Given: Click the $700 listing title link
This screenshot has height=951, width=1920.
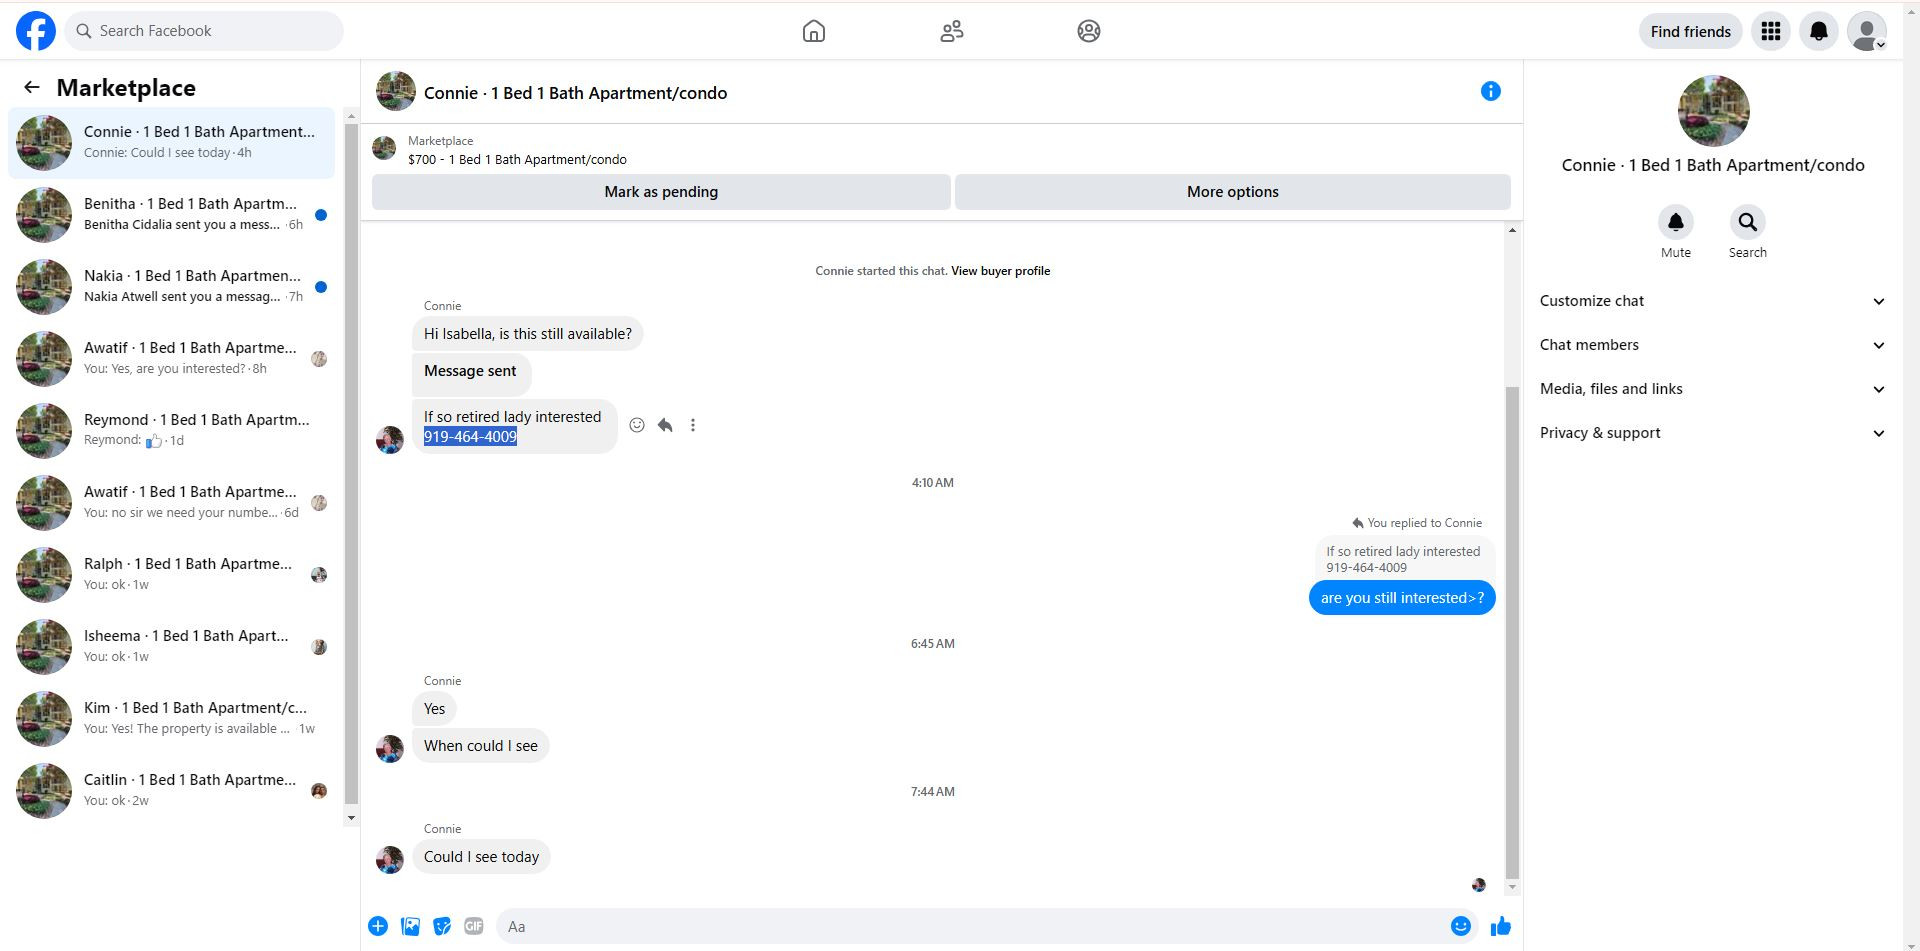Looking at the screenshot, I should tap(517, 160).
